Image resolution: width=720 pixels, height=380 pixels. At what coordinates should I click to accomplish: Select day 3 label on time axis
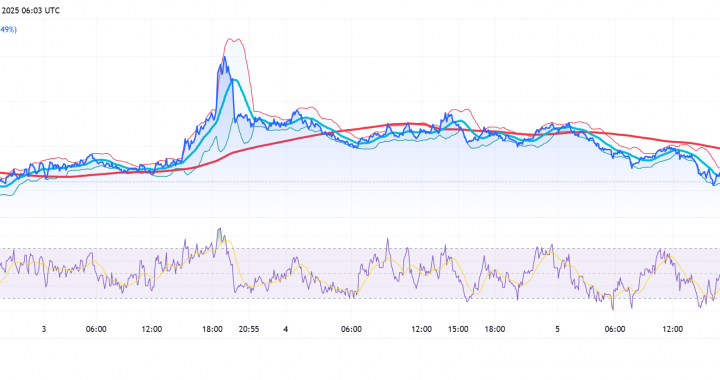[x=44, y=329]
